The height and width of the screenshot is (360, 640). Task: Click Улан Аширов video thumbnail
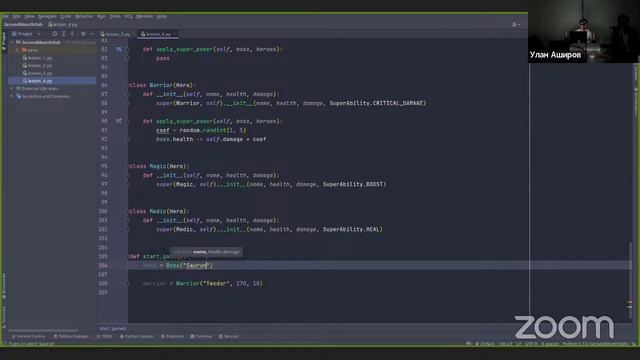(x=584, y=31)
